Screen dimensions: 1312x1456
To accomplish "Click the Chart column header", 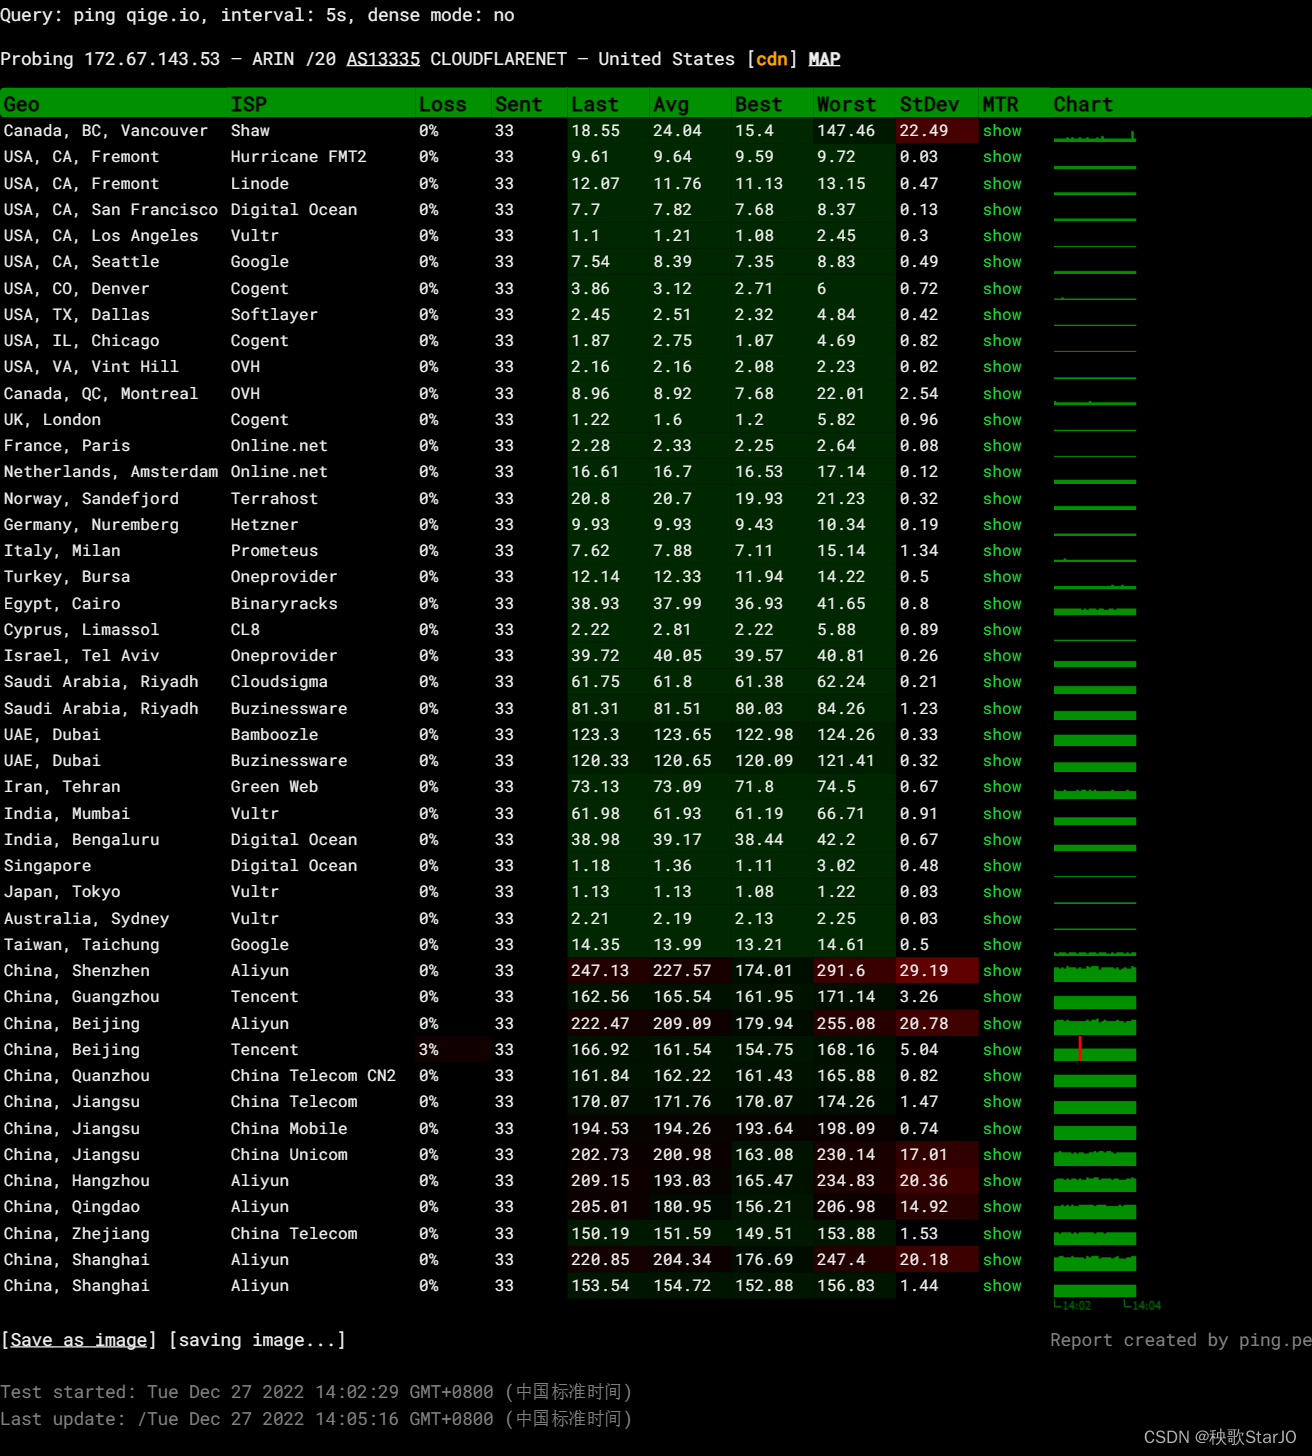I will tap(1083, 104).
